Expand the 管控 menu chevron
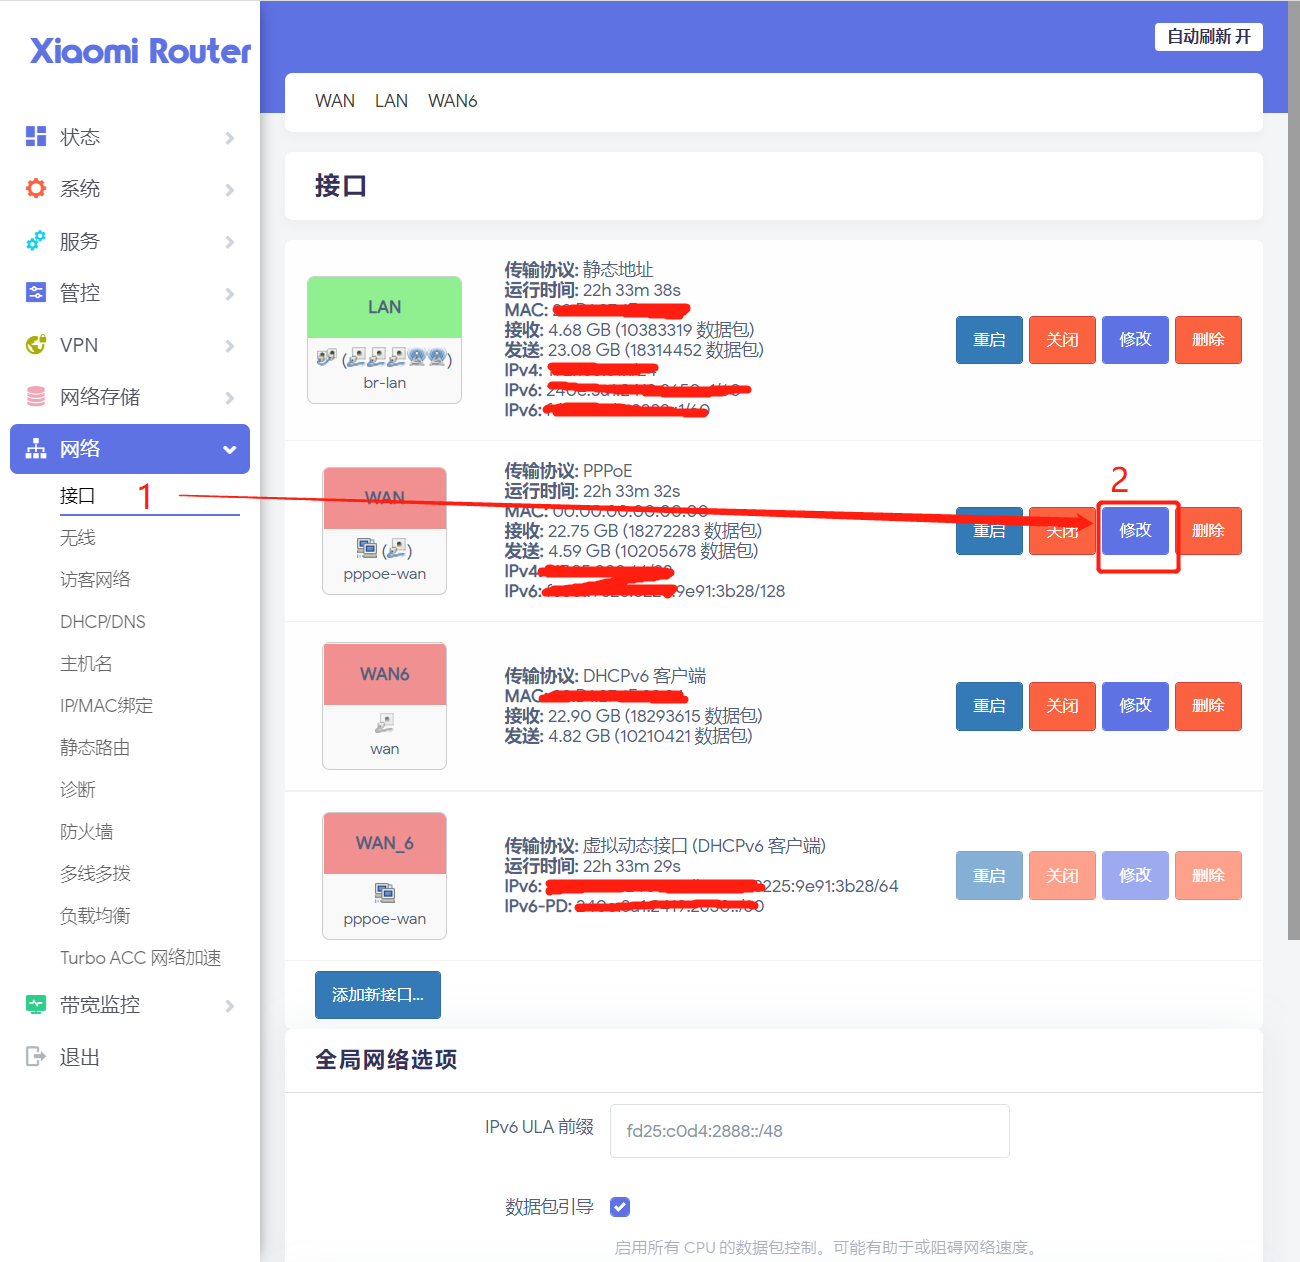This screenshot has width=1300, height=1262. coord(229,294)
